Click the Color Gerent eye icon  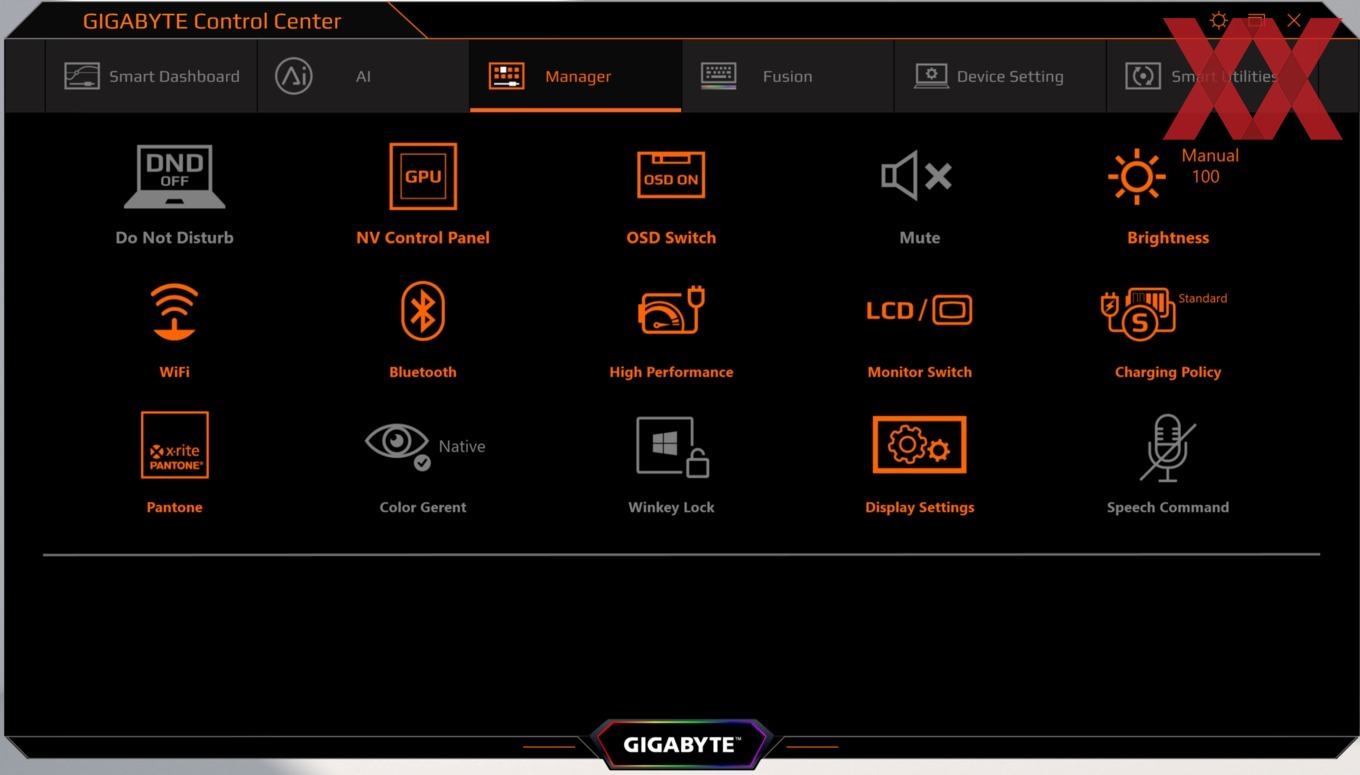398,445
